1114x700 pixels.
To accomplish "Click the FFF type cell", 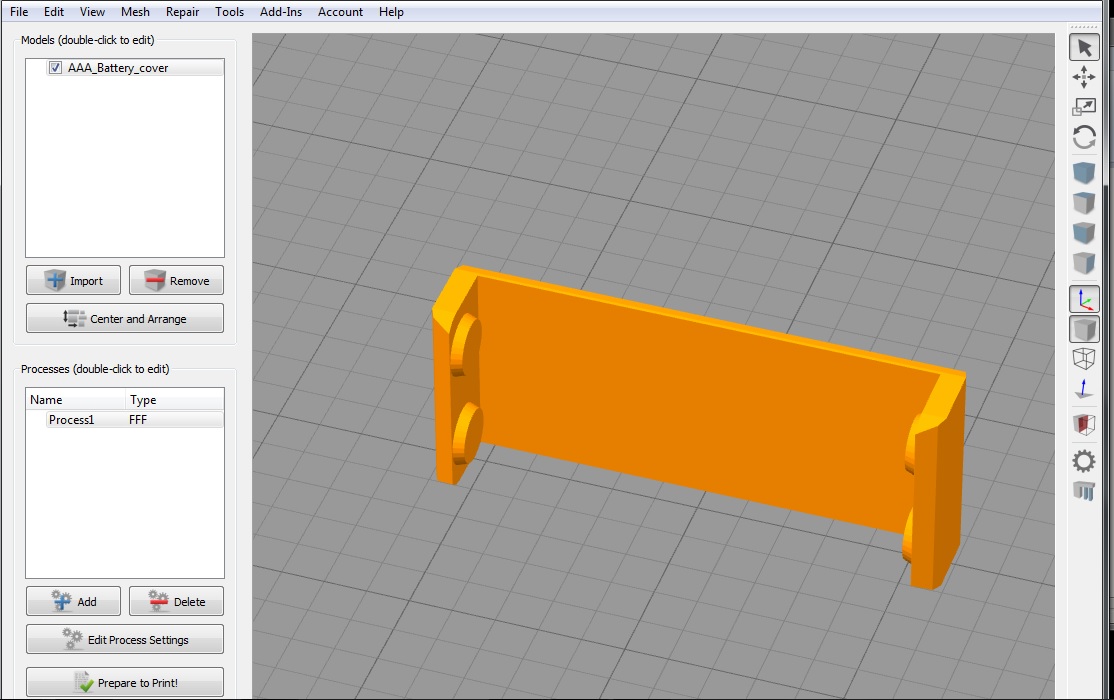I will pos(138,419).
